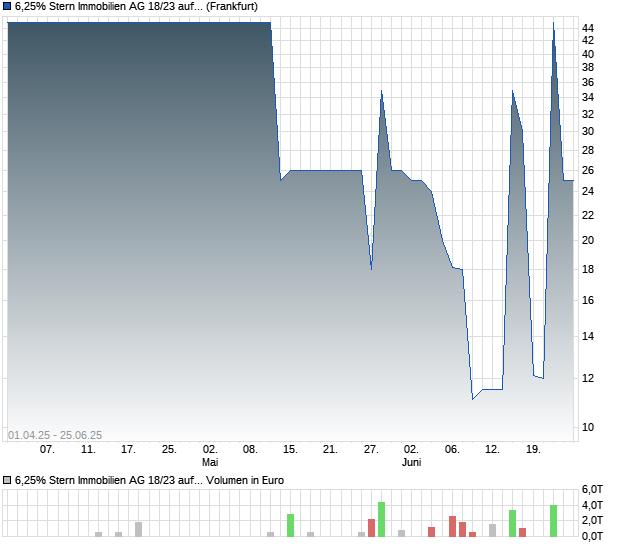
Task: Click the price peak at 44 near chart end
Action: point(553,23)
